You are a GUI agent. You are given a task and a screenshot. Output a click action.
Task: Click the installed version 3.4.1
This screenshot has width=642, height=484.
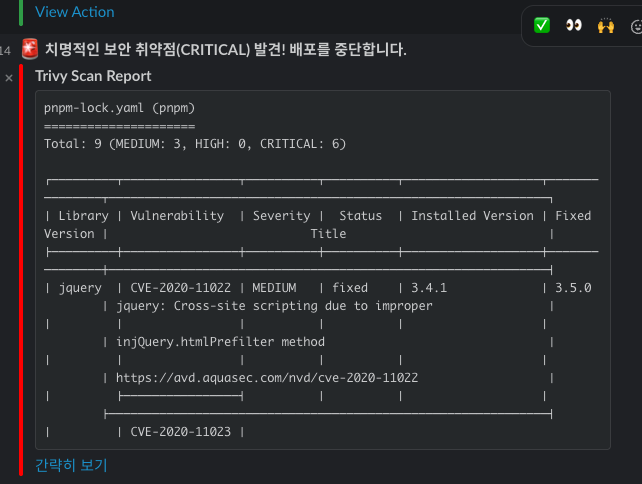point(429,288)
